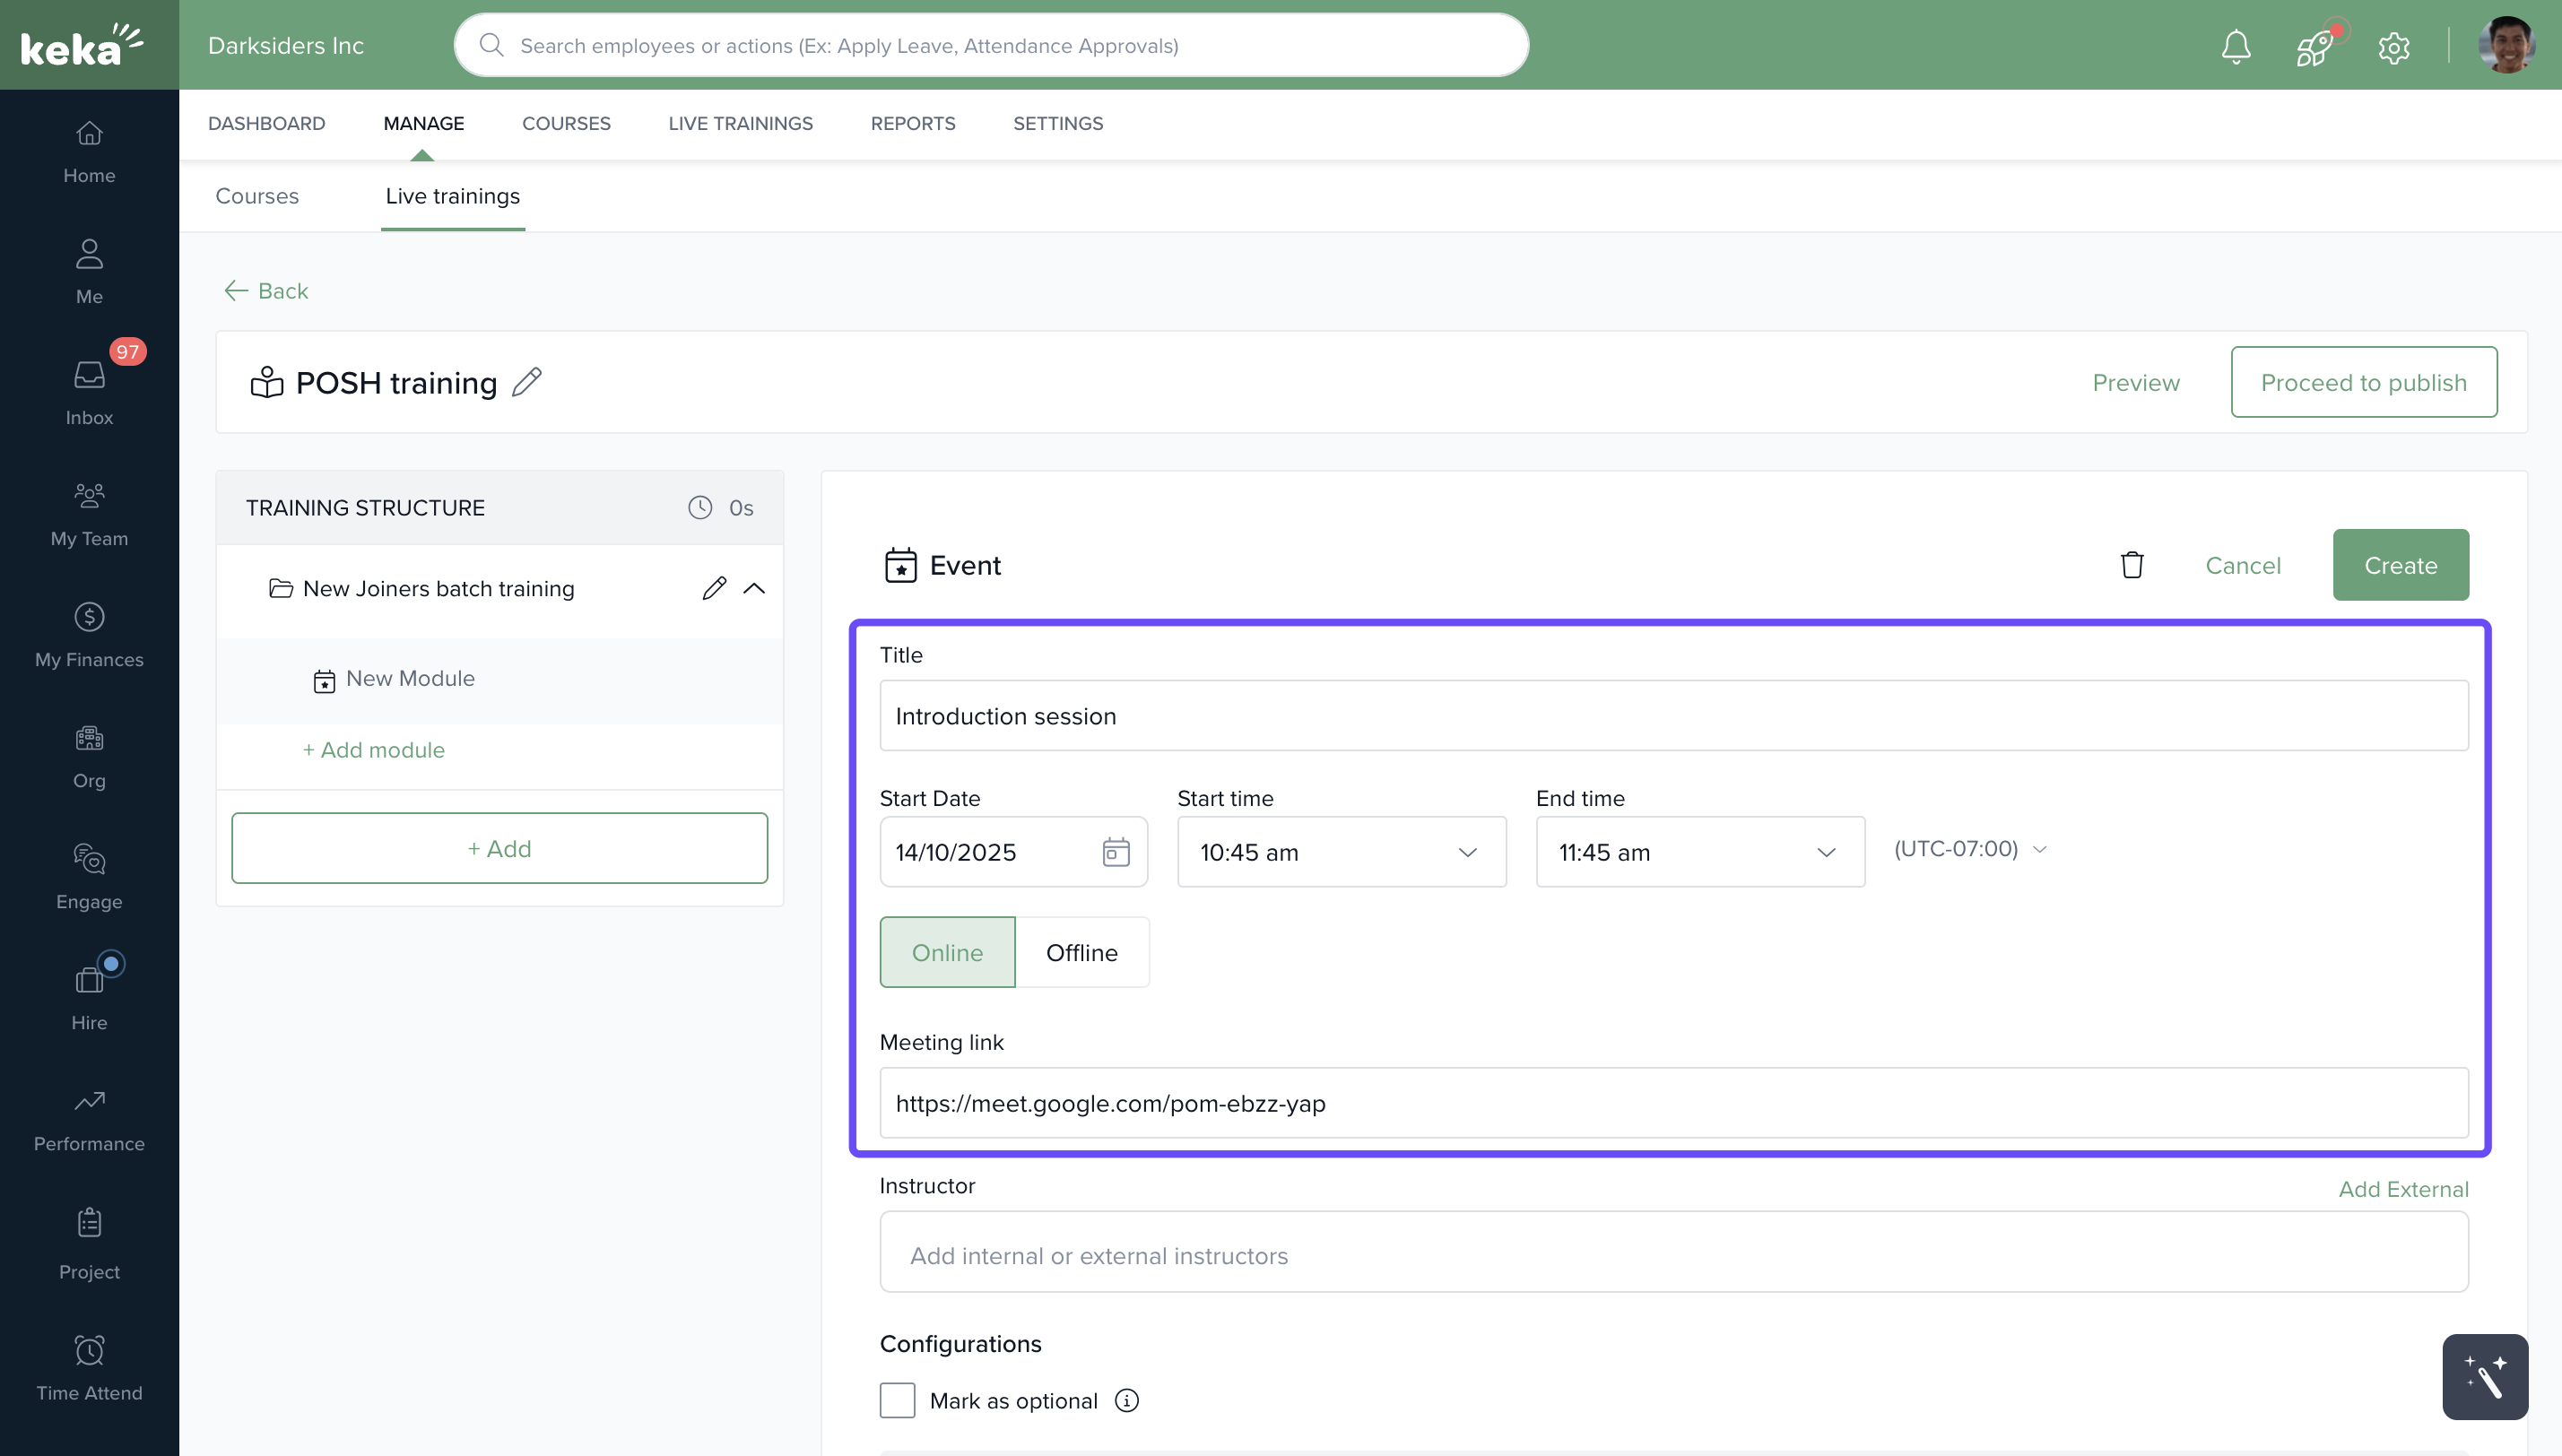This screenshot has height=1456, width=2562.
Task: Open the Start Date calendar picker
Action: pos(1115,852)
